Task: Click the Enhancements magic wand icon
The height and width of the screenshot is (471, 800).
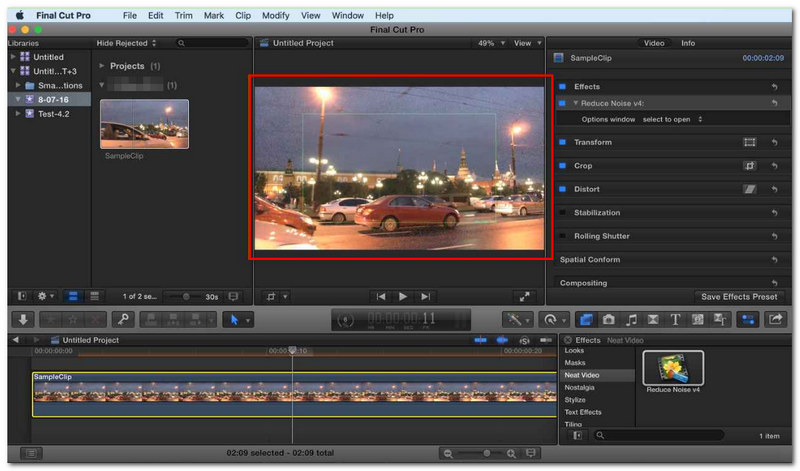Action: click(x=514, y=320)
